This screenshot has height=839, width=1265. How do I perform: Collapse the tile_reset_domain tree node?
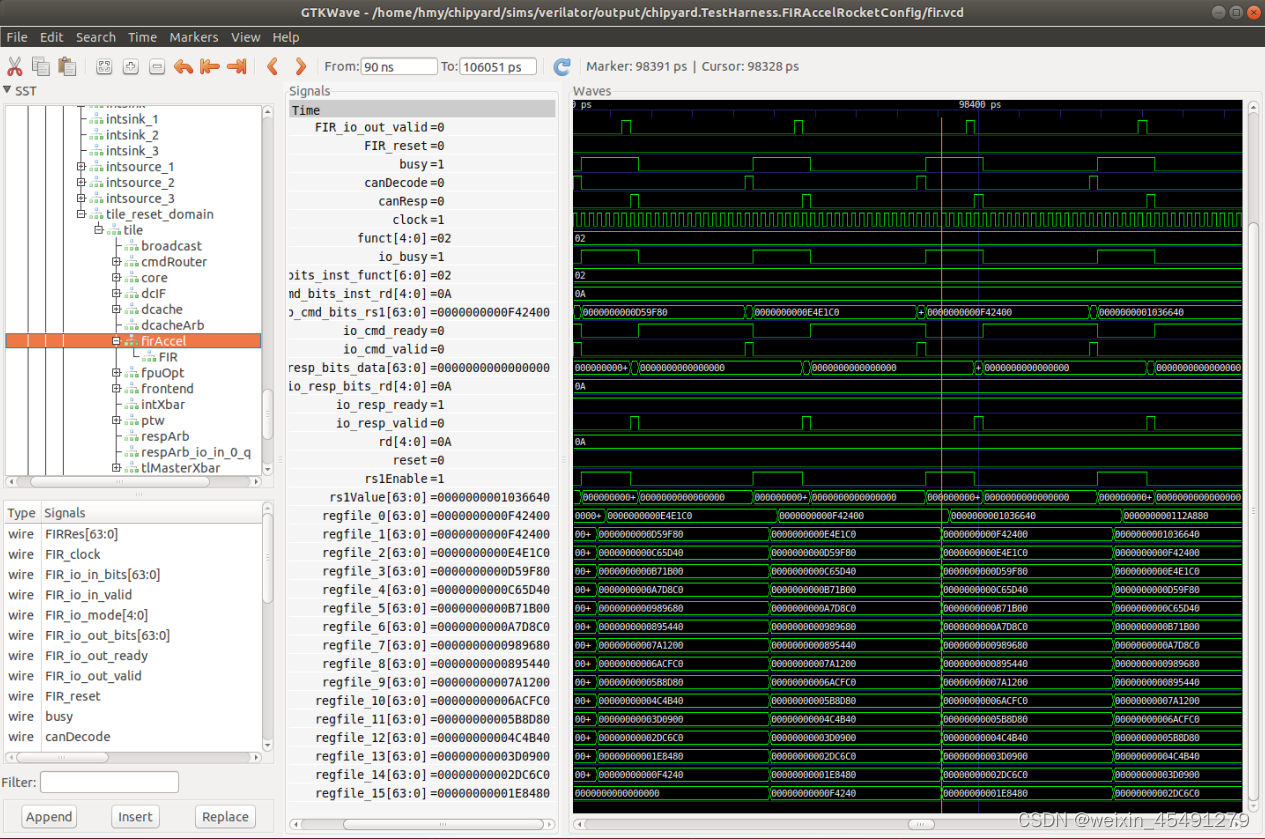coord(81,214)
